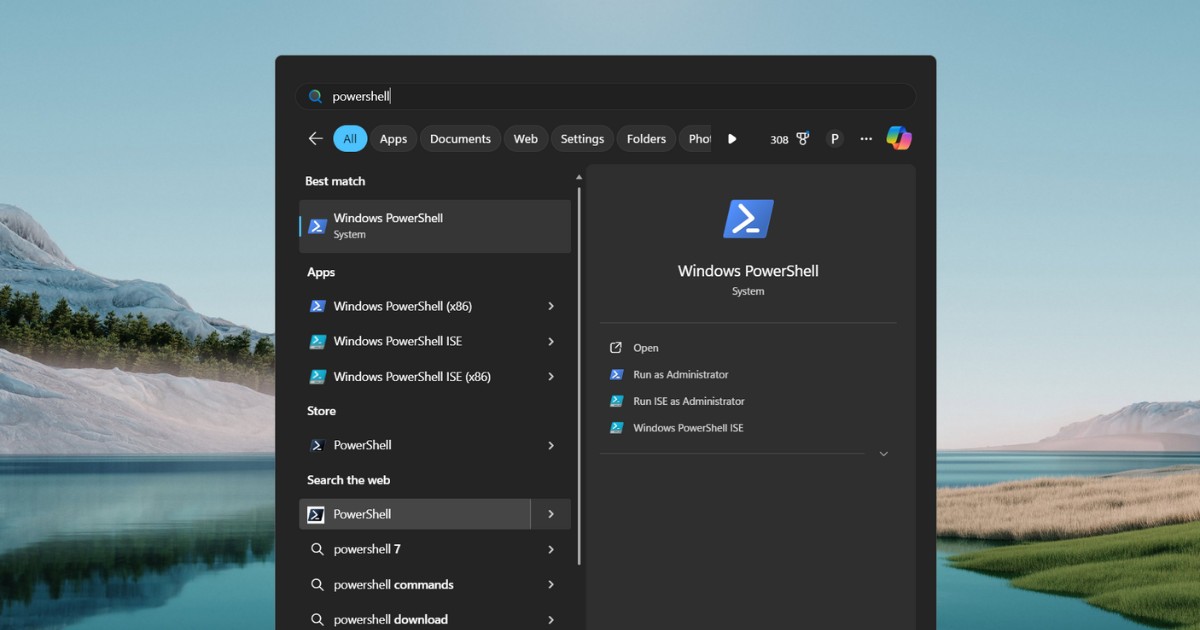This screenshot has width=1200, height=630.
Task: Click the back arrow in search panel
Action: click(x=316, y=139)
